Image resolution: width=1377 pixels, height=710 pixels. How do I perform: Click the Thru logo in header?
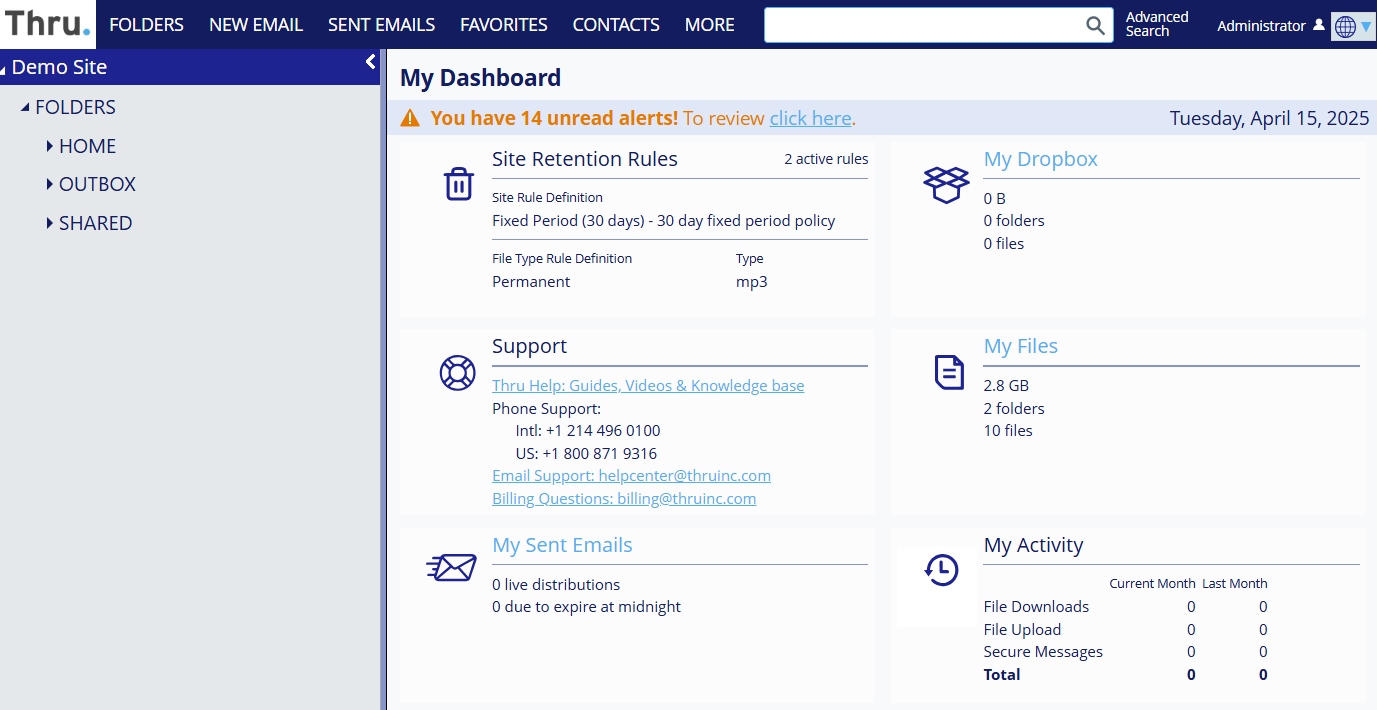[47, 24]
